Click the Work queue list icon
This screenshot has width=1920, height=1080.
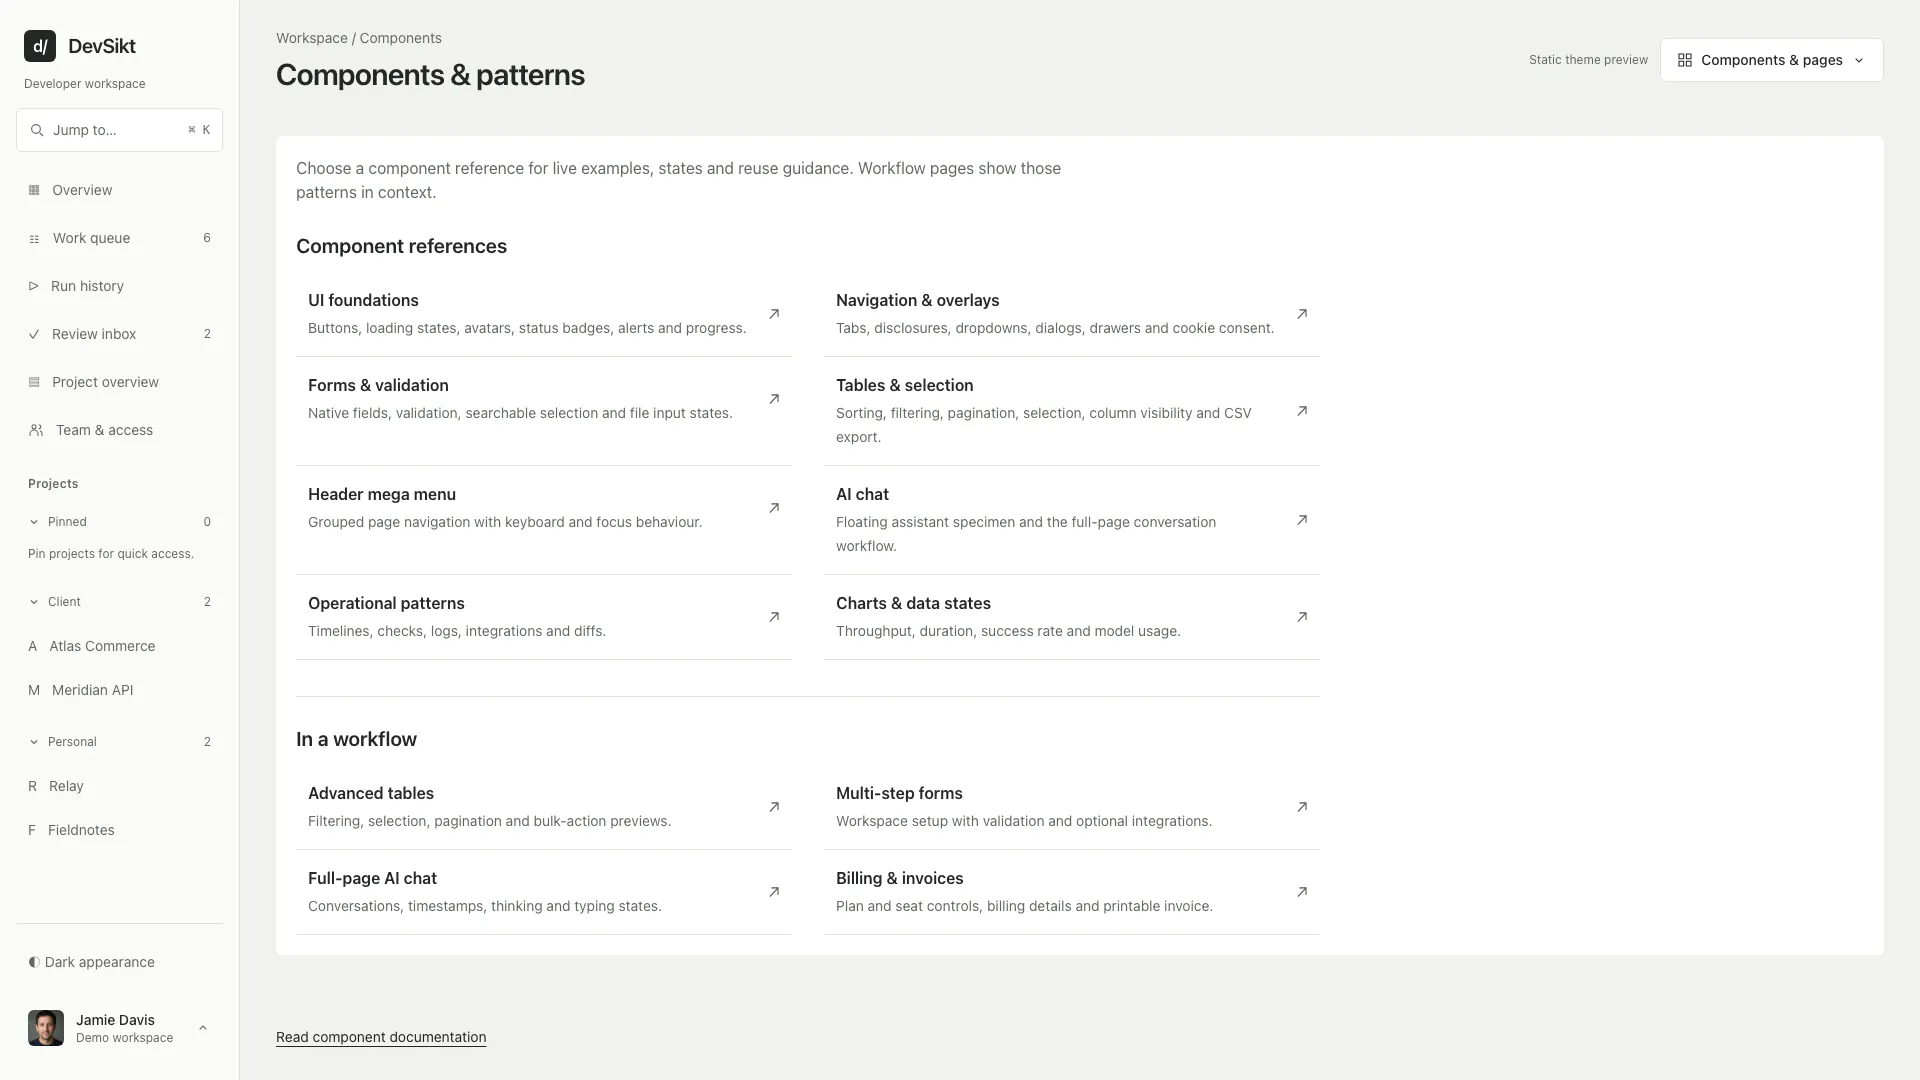point(34,239)
